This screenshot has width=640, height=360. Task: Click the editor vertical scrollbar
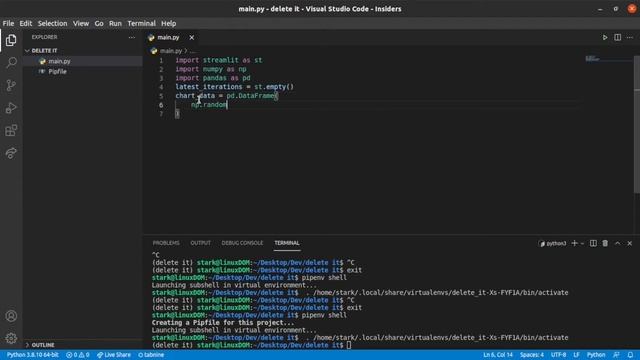pyautogui.click(x=637, y=125)
